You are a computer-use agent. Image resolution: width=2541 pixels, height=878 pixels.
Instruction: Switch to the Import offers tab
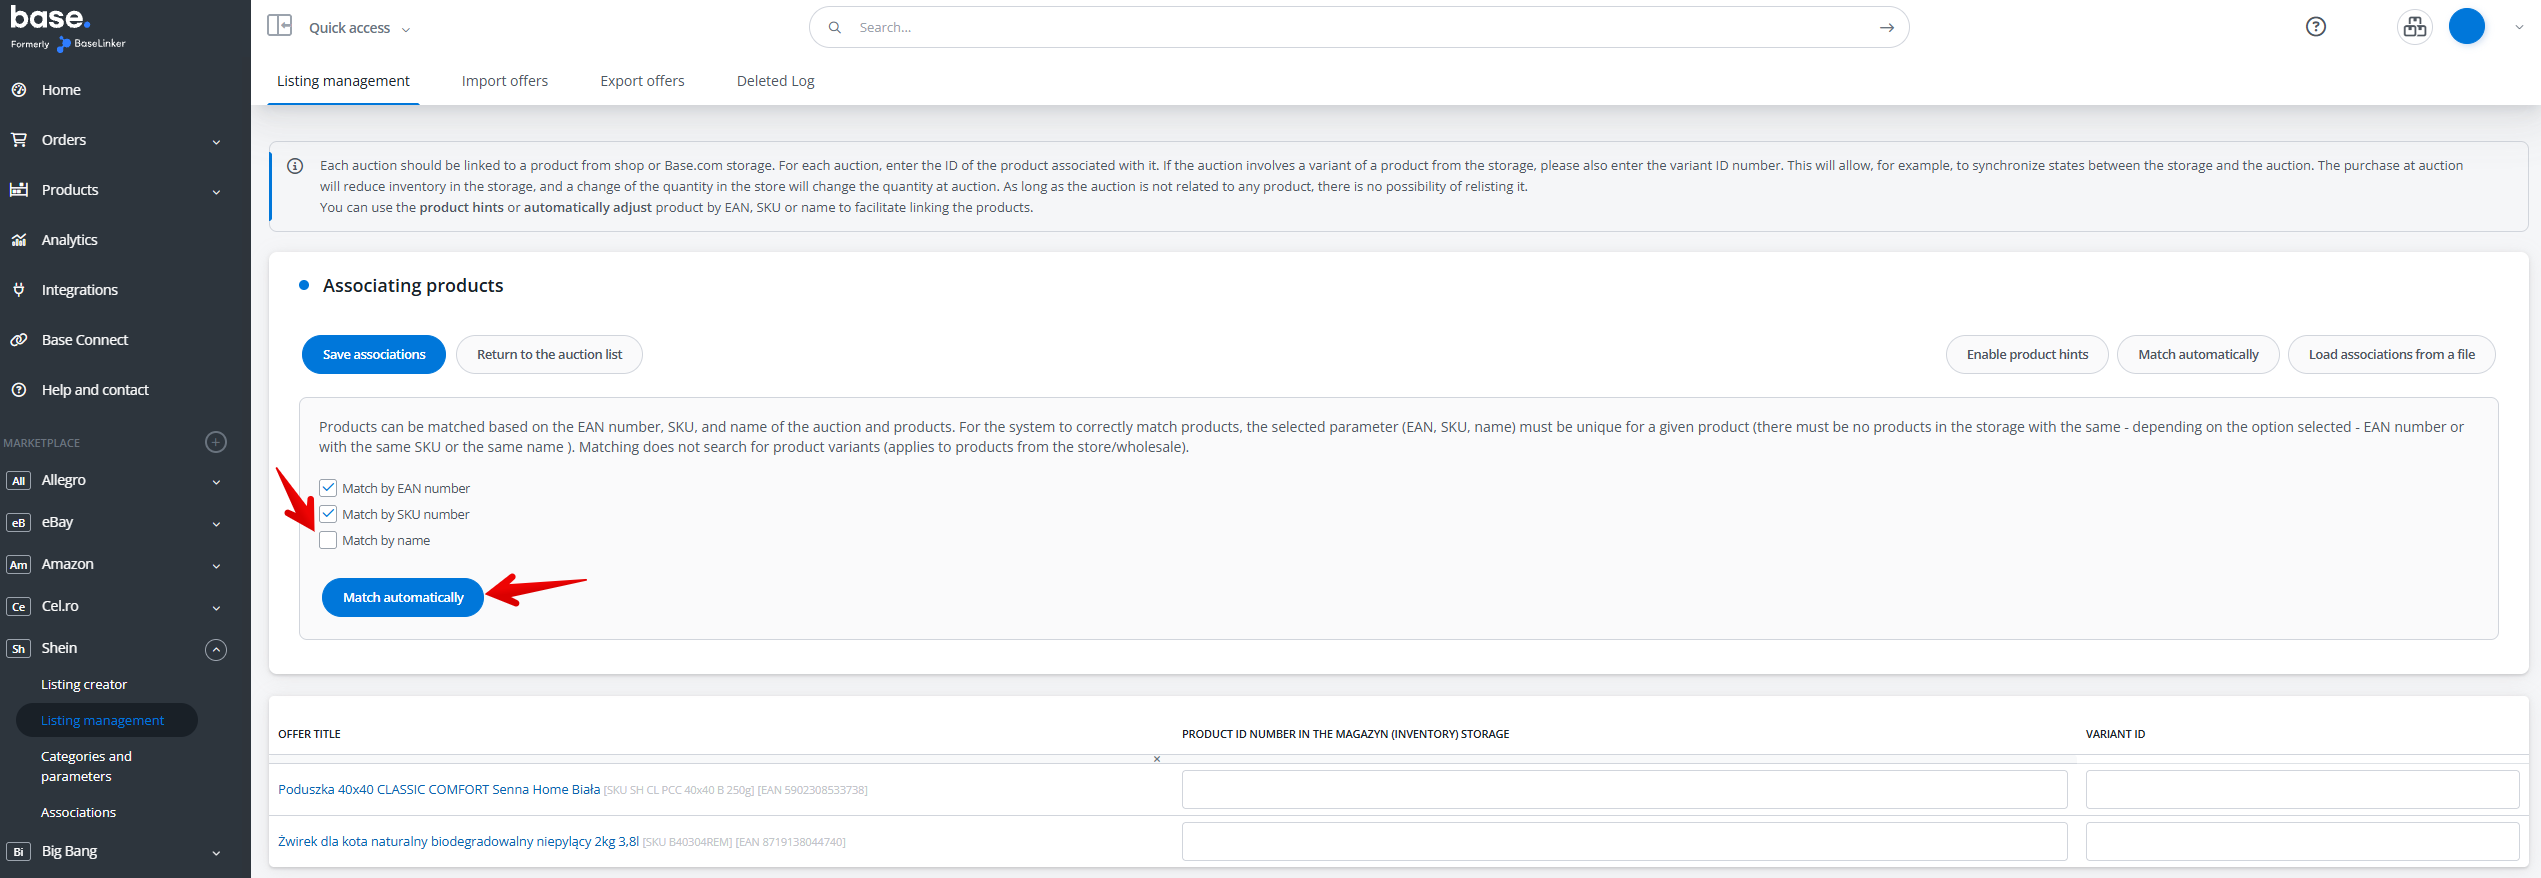(x=504, y=81)
